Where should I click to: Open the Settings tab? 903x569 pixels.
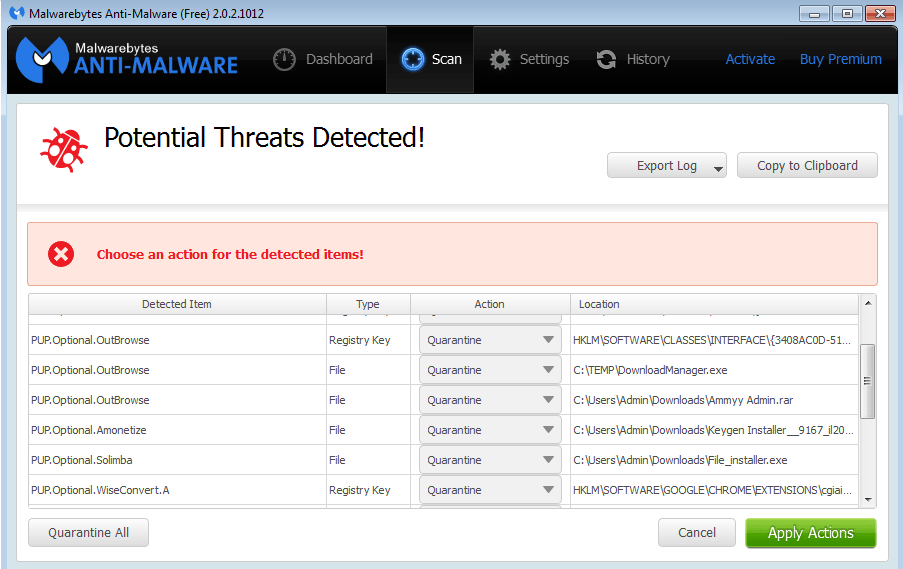[x=529, y=59]
